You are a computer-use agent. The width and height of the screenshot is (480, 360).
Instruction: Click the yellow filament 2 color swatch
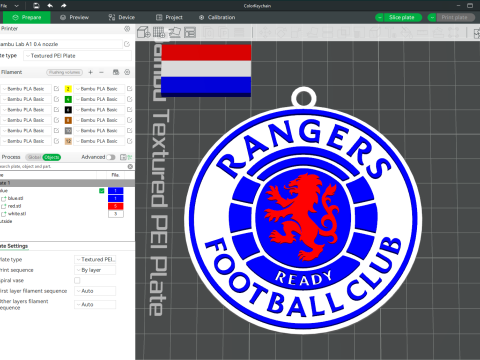tap(68, 89)
